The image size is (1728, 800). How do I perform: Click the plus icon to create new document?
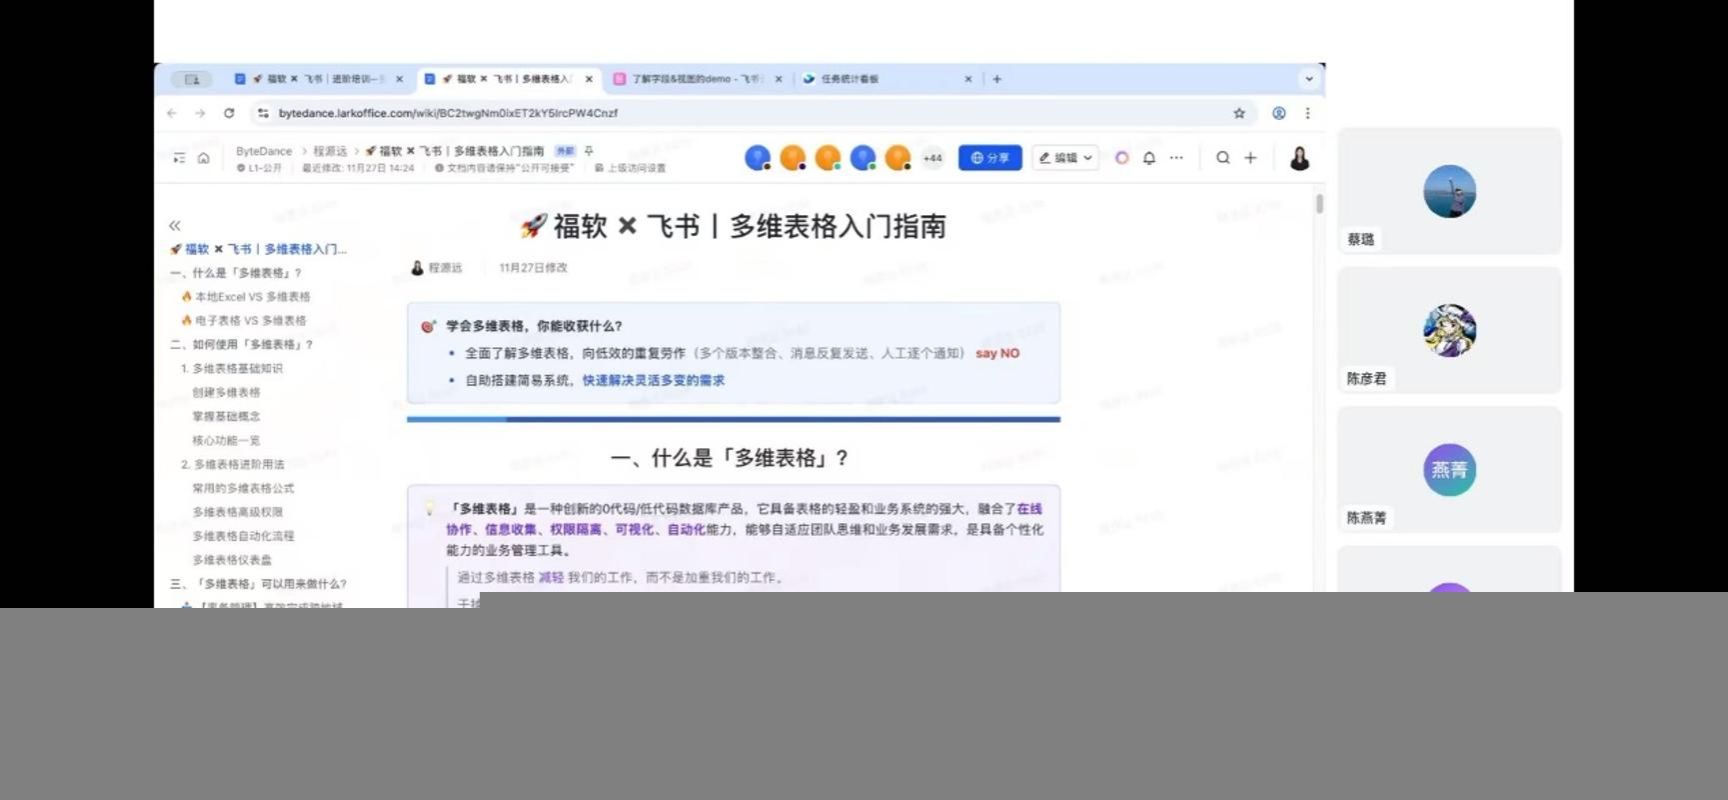pos(1250,158)
